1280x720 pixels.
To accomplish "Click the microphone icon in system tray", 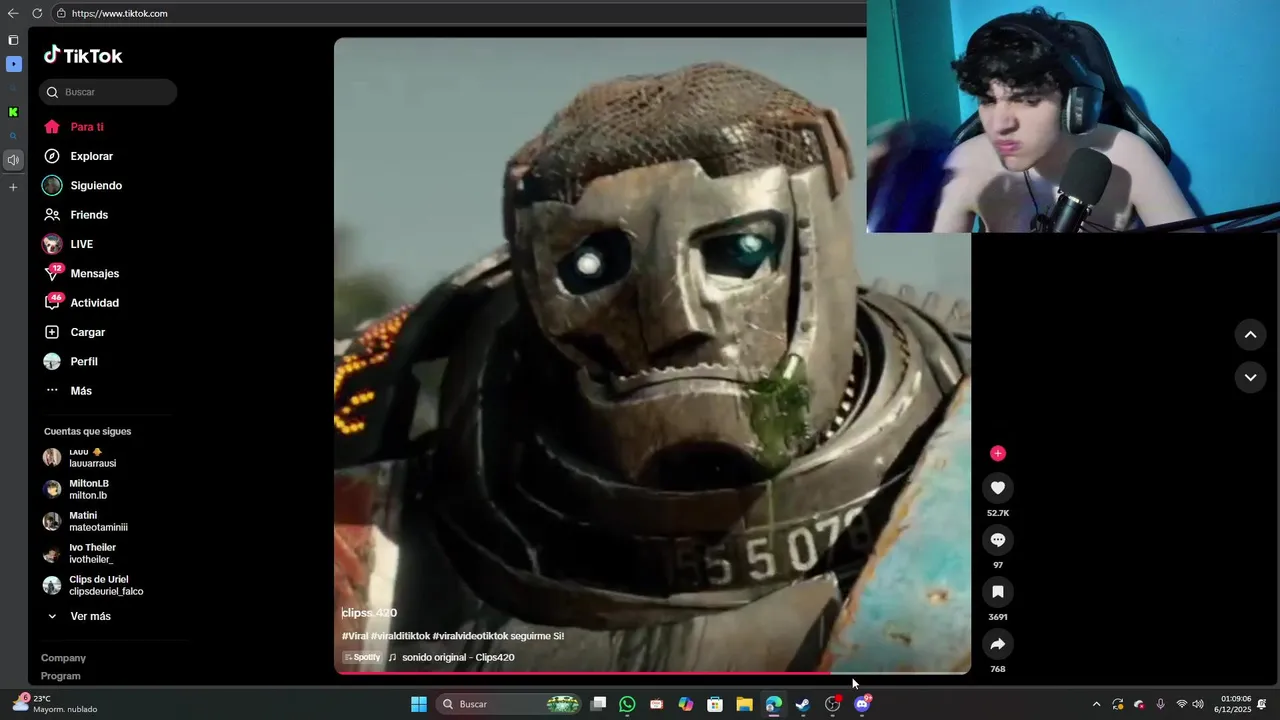I will (1160, 704).
